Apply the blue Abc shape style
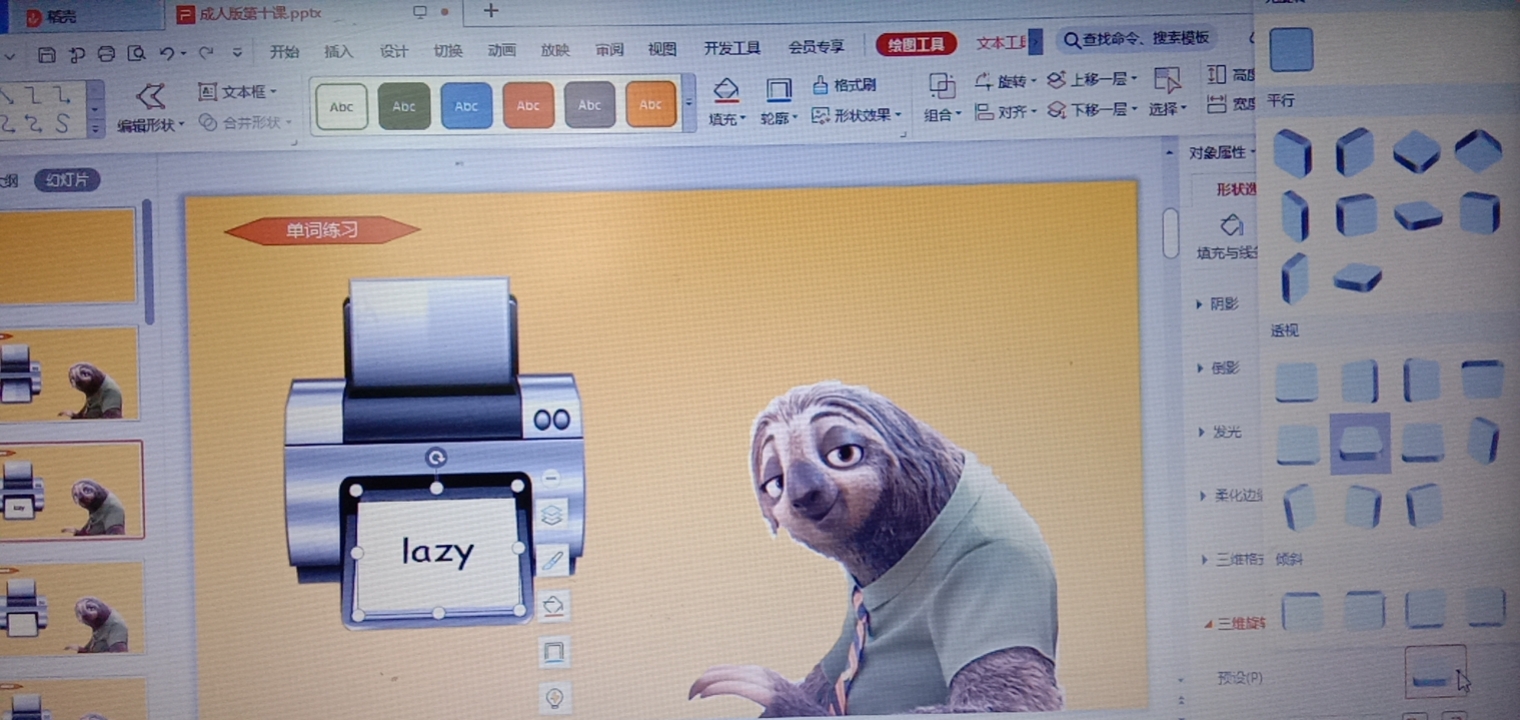The width and height of the screenshot is (1520, 720). pyautogui.click(x=466, y=106)
